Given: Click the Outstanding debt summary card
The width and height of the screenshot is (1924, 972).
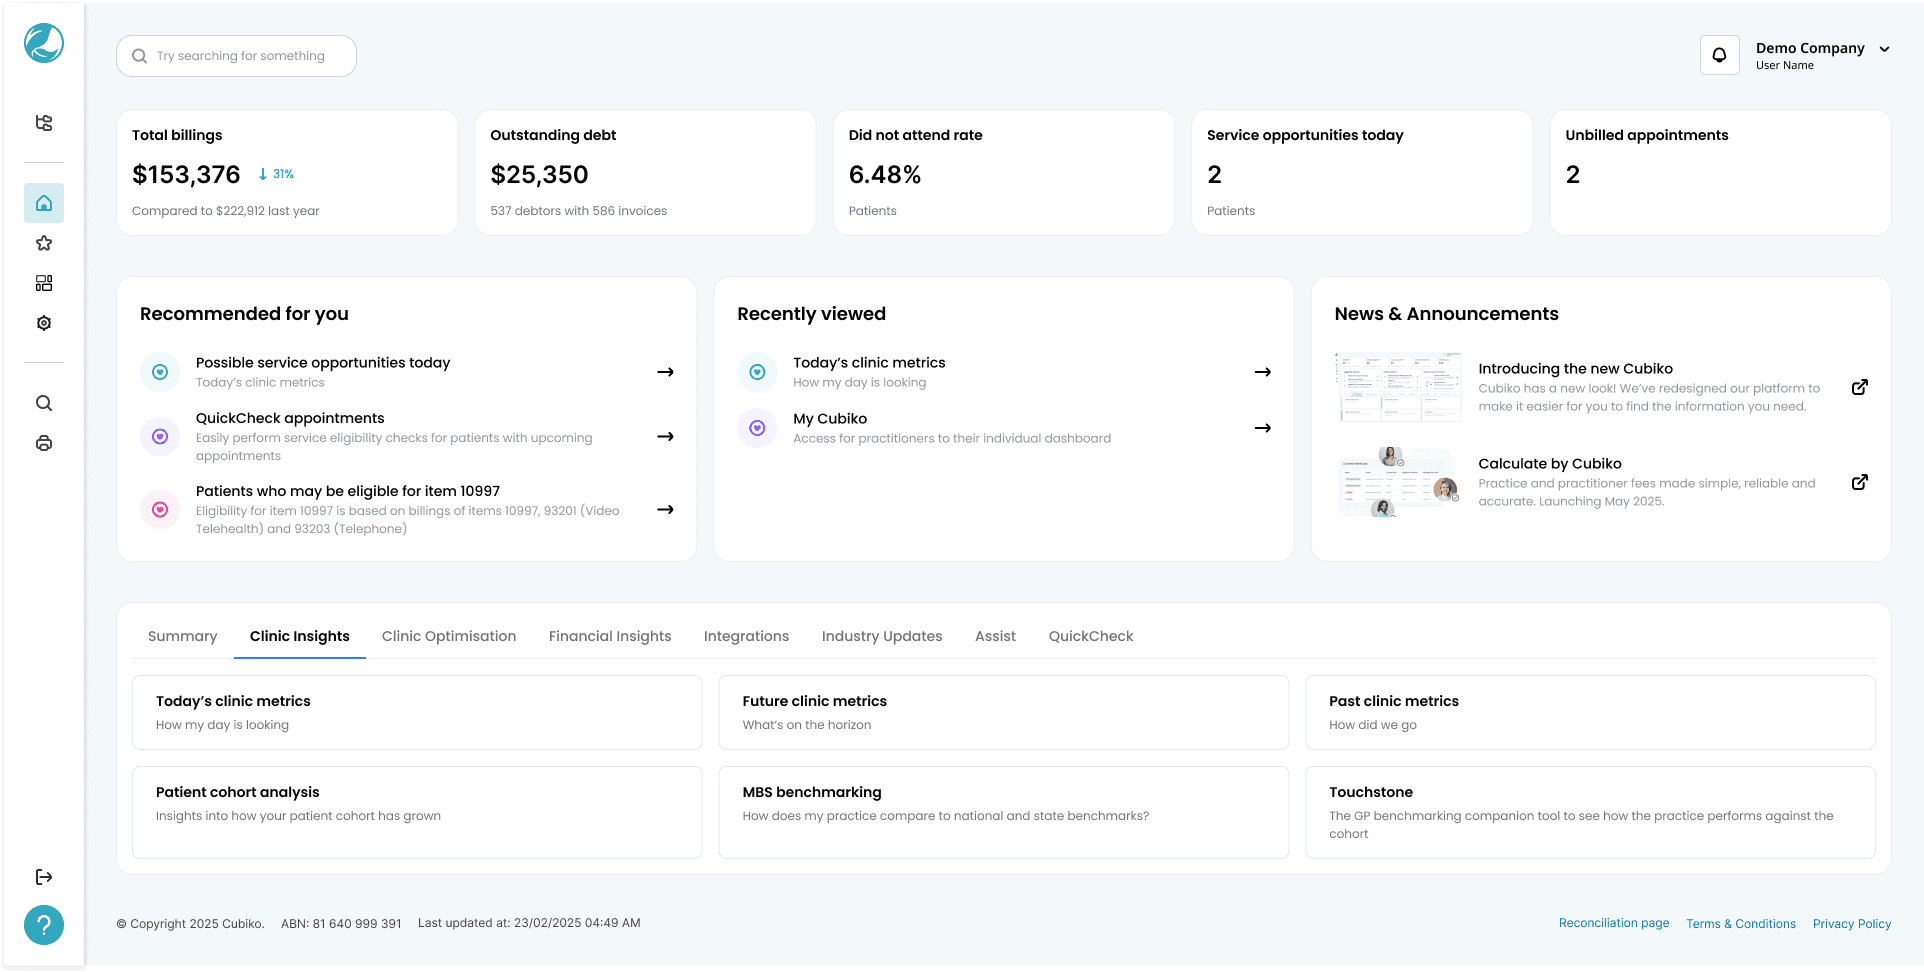Looking at the screenshot, I should pos(645,173).
